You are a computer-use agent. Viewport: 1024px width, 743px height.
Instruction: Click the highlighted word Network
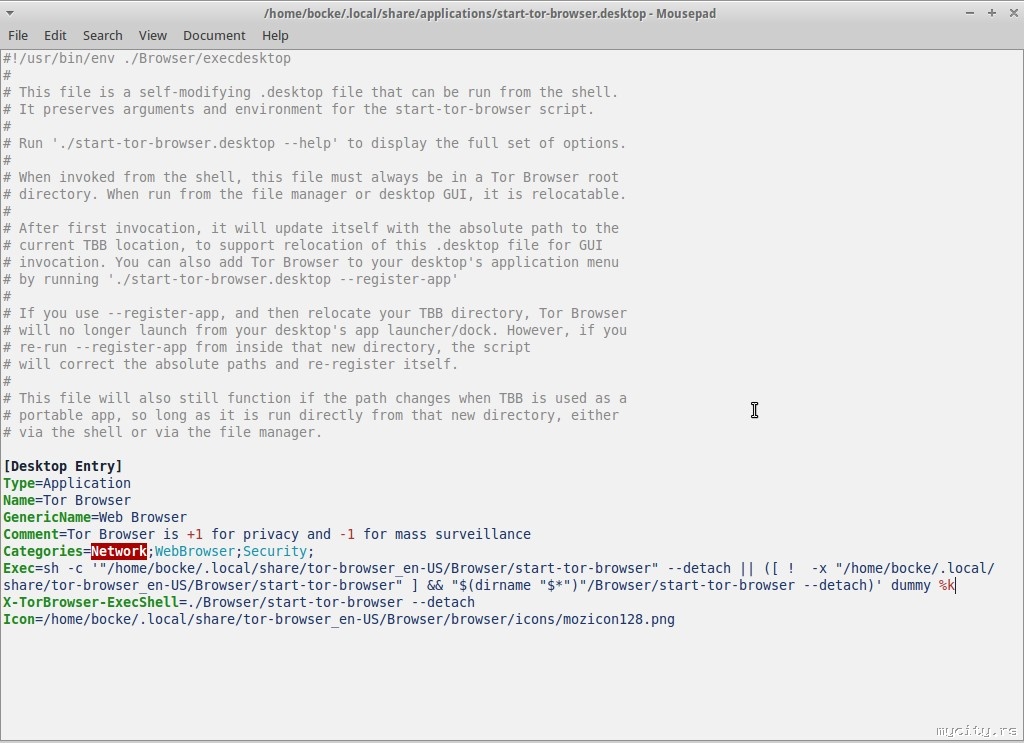tap(119, 551)
